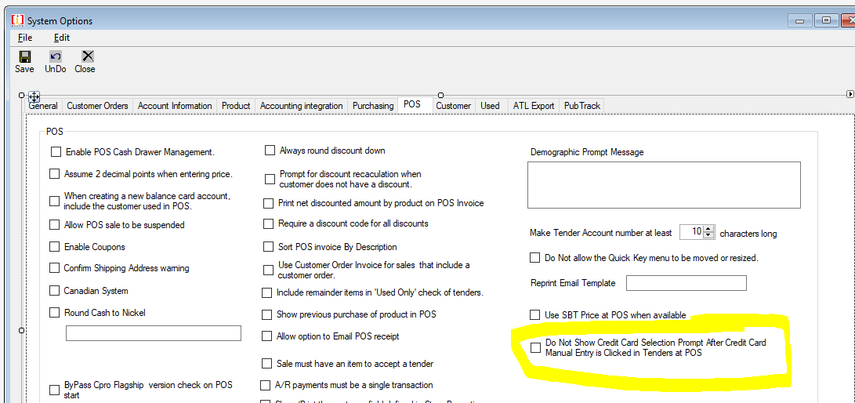Check the Canadian System option

(x=54, y=291)
